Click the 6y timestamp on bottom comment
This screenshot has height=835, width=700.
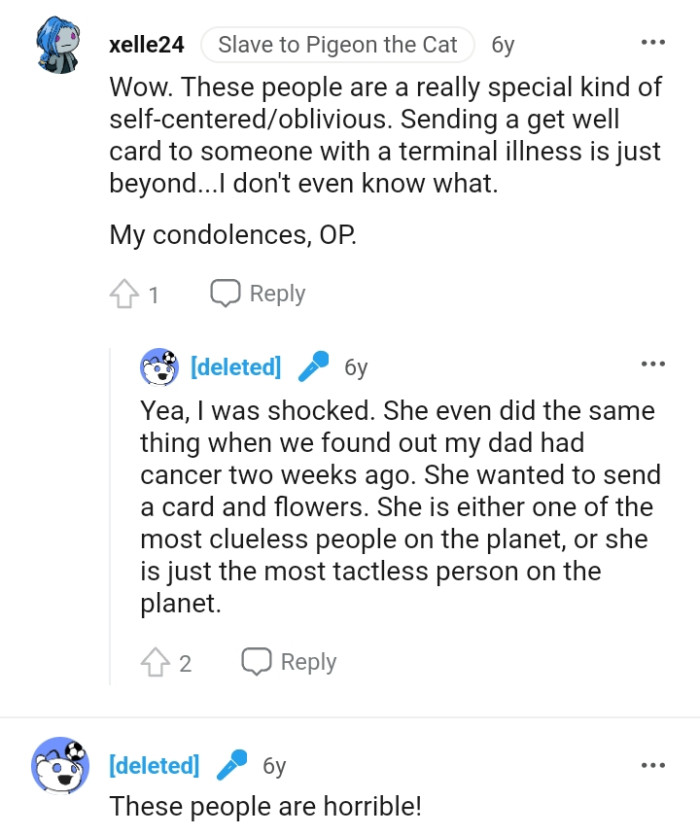(274, 766)
